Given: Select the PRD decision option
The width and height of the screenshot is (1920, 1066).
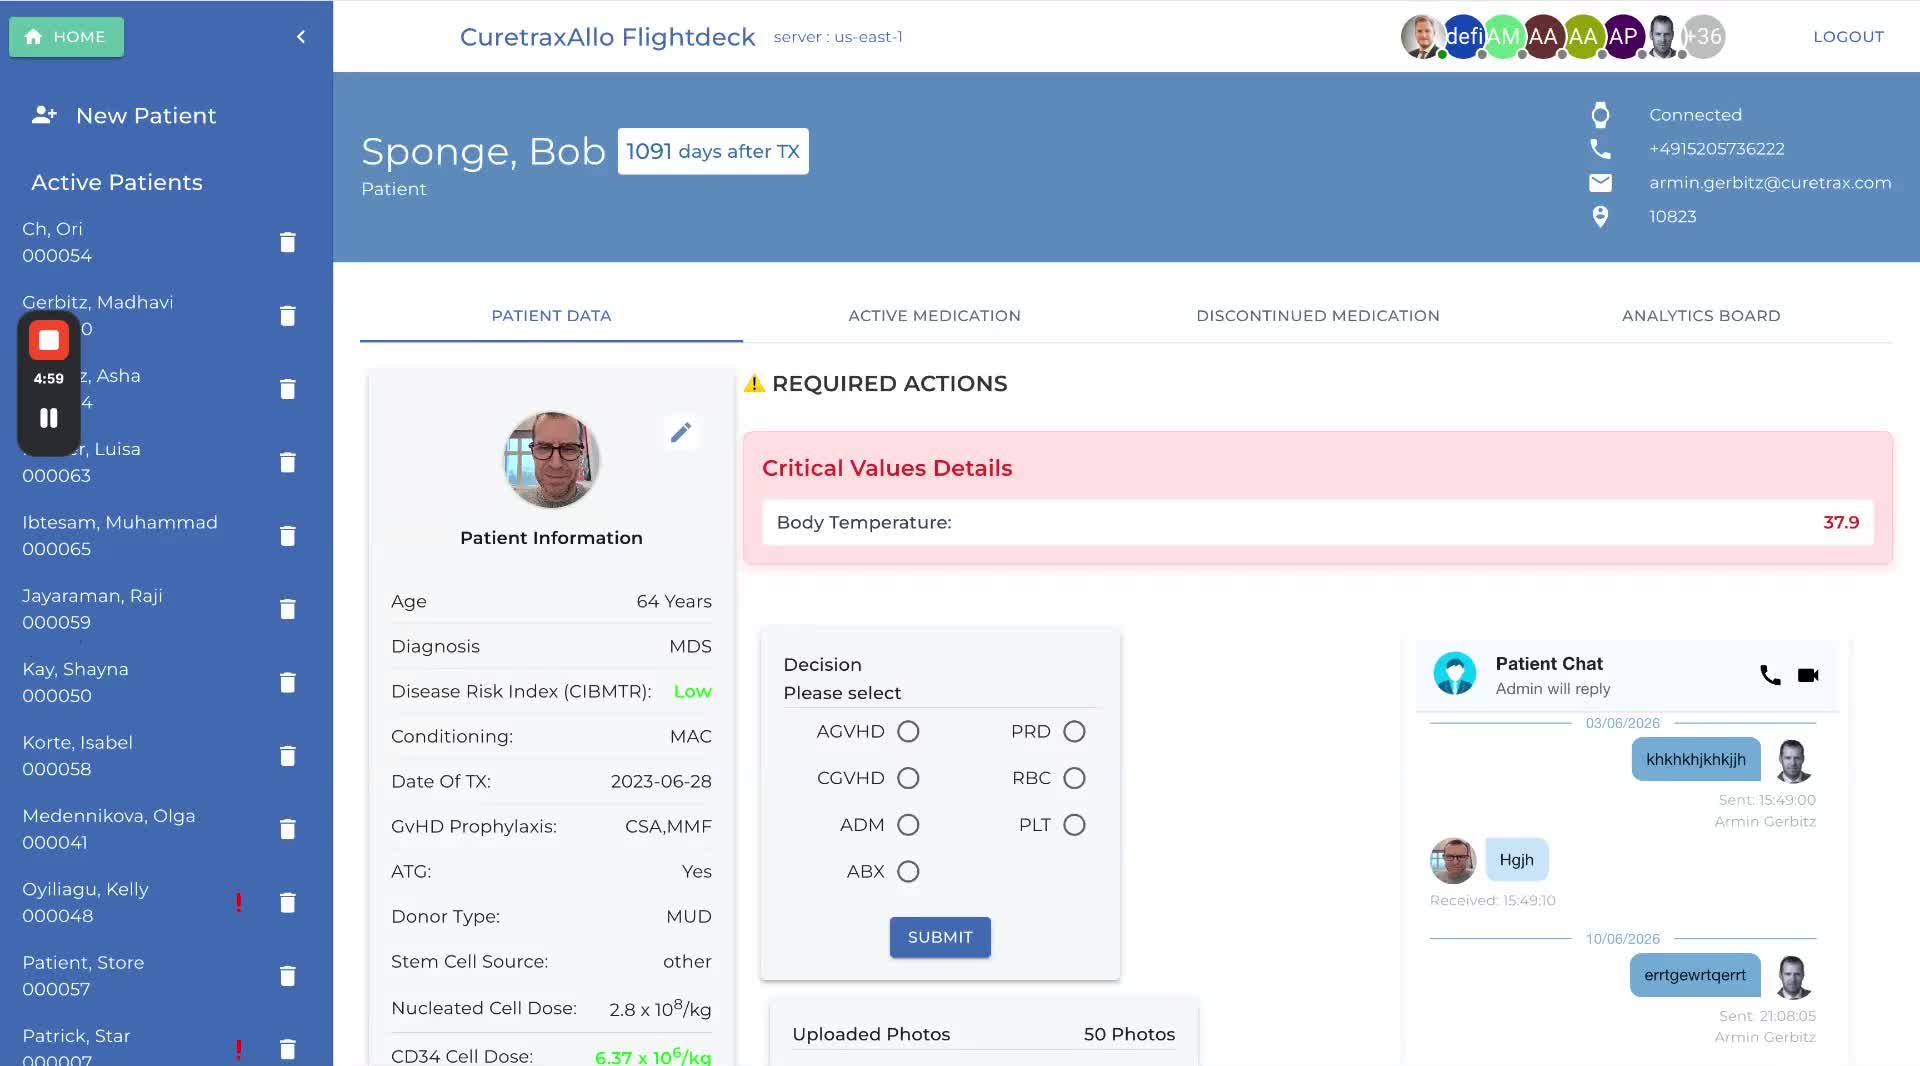Looking at the screenshot, I should pos(1074,732).
